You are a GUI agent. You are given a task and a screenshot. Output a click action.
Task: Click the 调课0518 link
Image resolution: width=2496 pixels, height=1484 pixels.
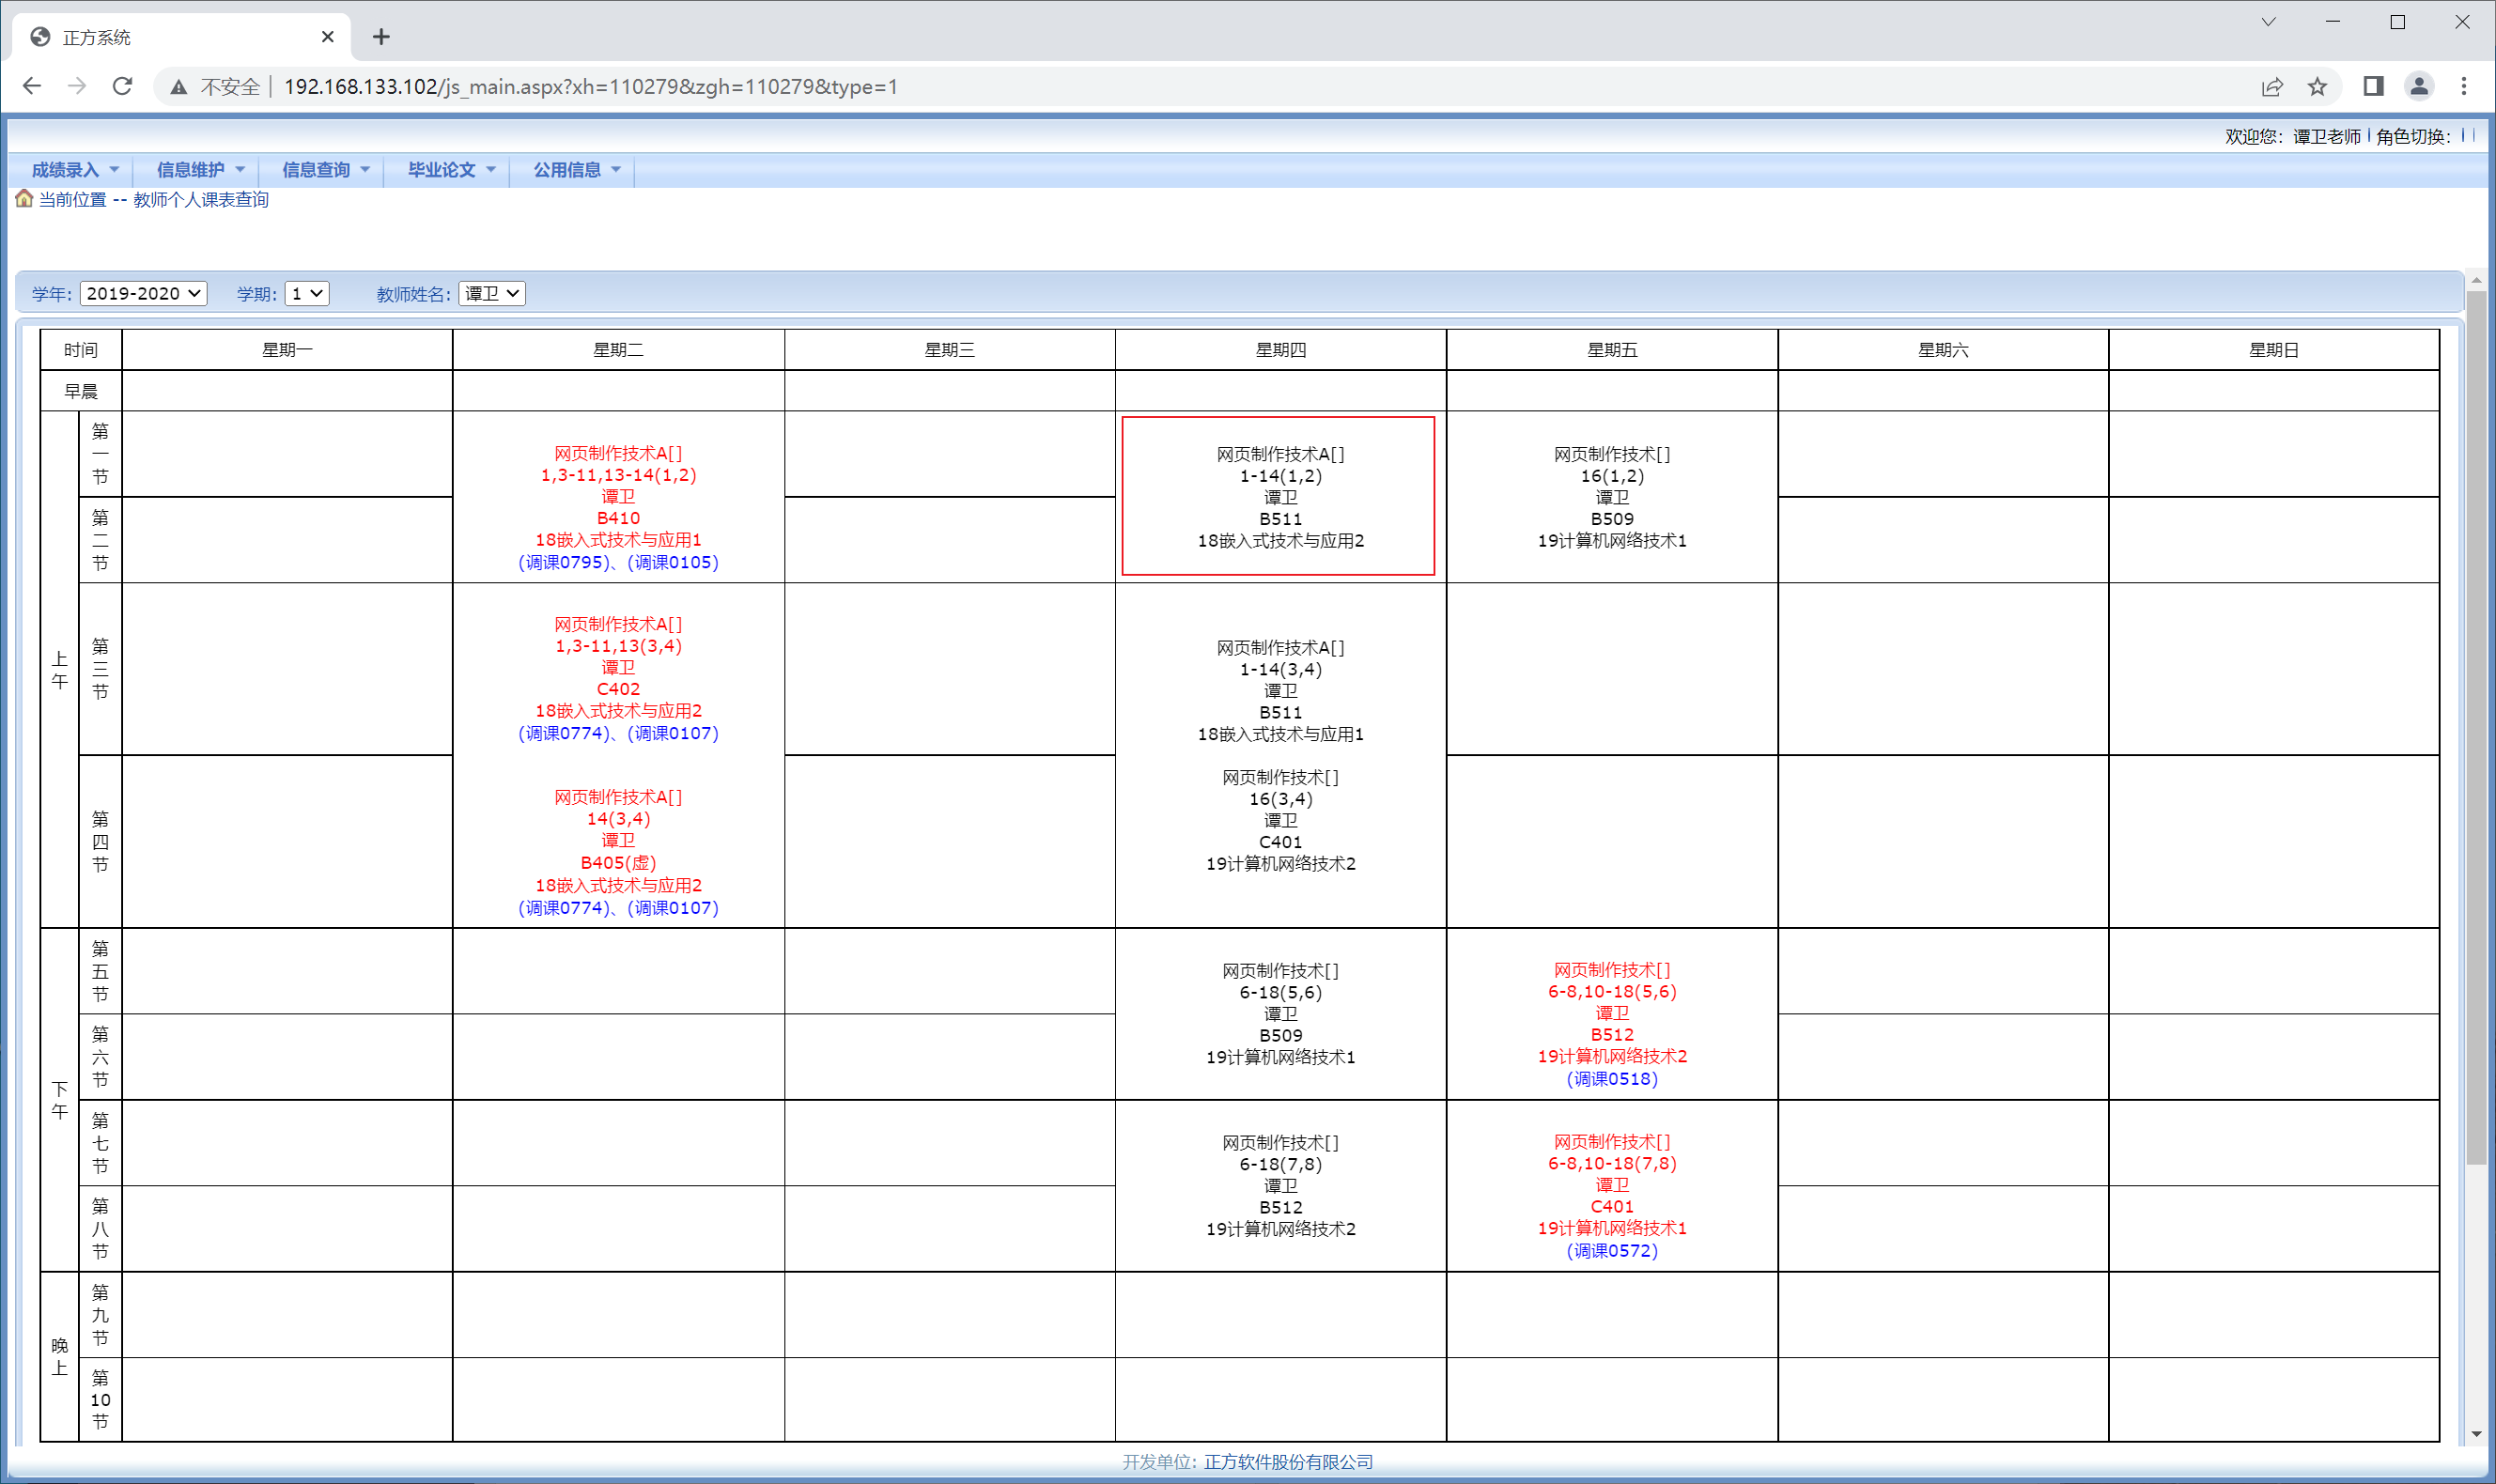point(1611,1078)
